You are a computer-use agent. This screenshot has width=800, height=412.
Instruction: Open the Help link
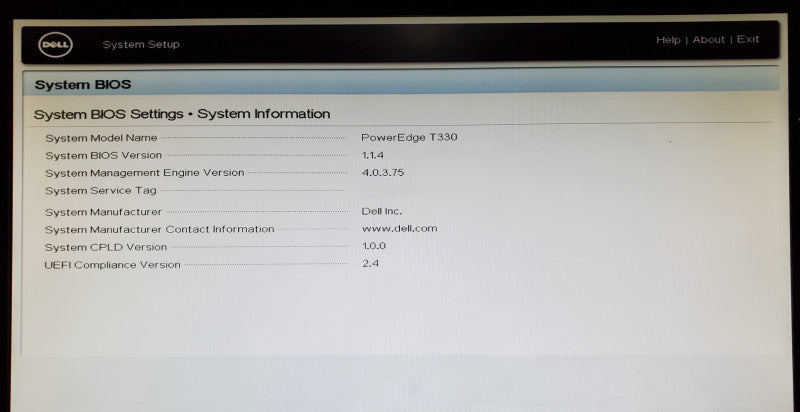point(668,40)
